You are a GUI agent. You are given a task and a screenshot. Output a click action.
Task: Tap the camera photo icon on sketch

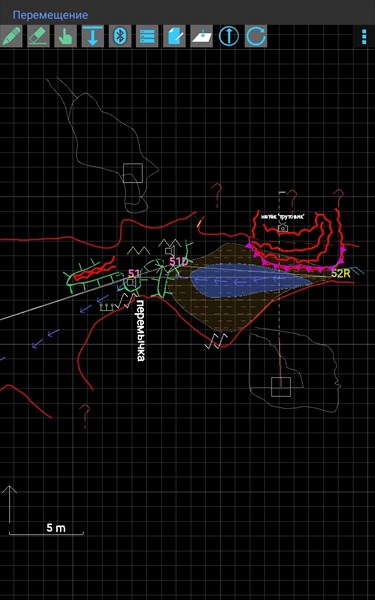(283, 227)
